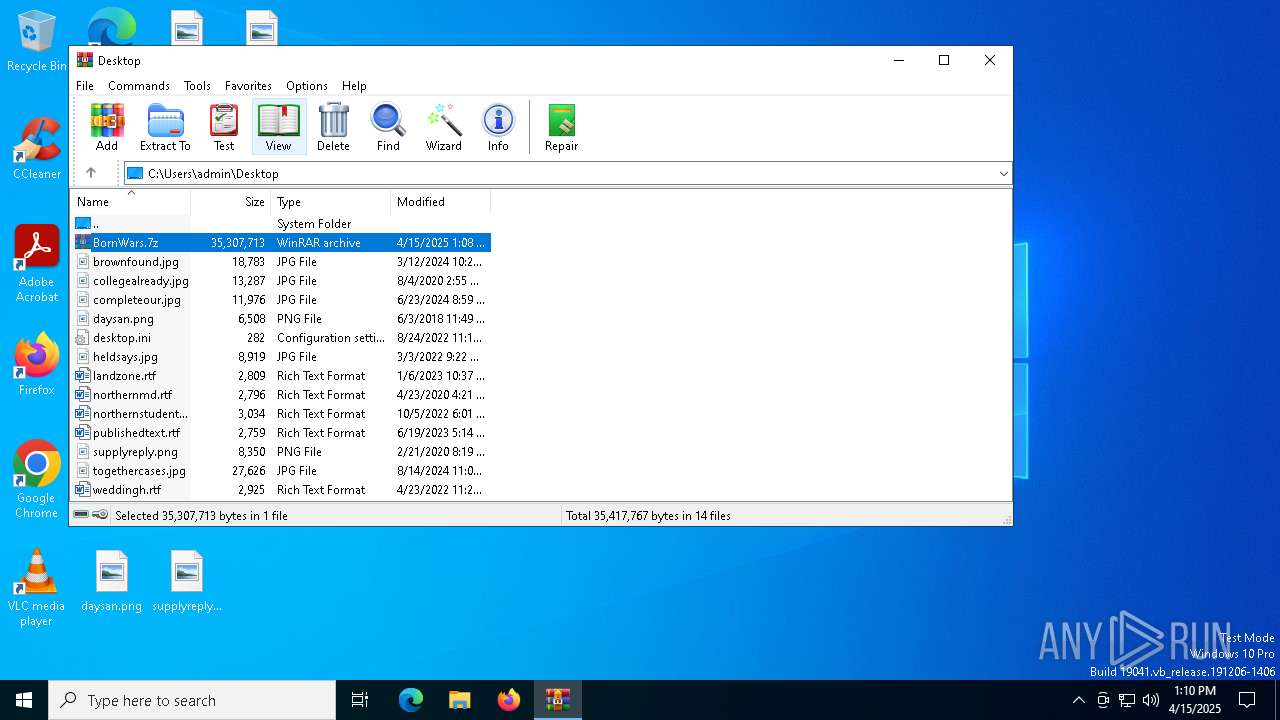The image size is (1280, 720).
Task: Select supplyreply.png in the file list
Action: [x=281, y=452]
